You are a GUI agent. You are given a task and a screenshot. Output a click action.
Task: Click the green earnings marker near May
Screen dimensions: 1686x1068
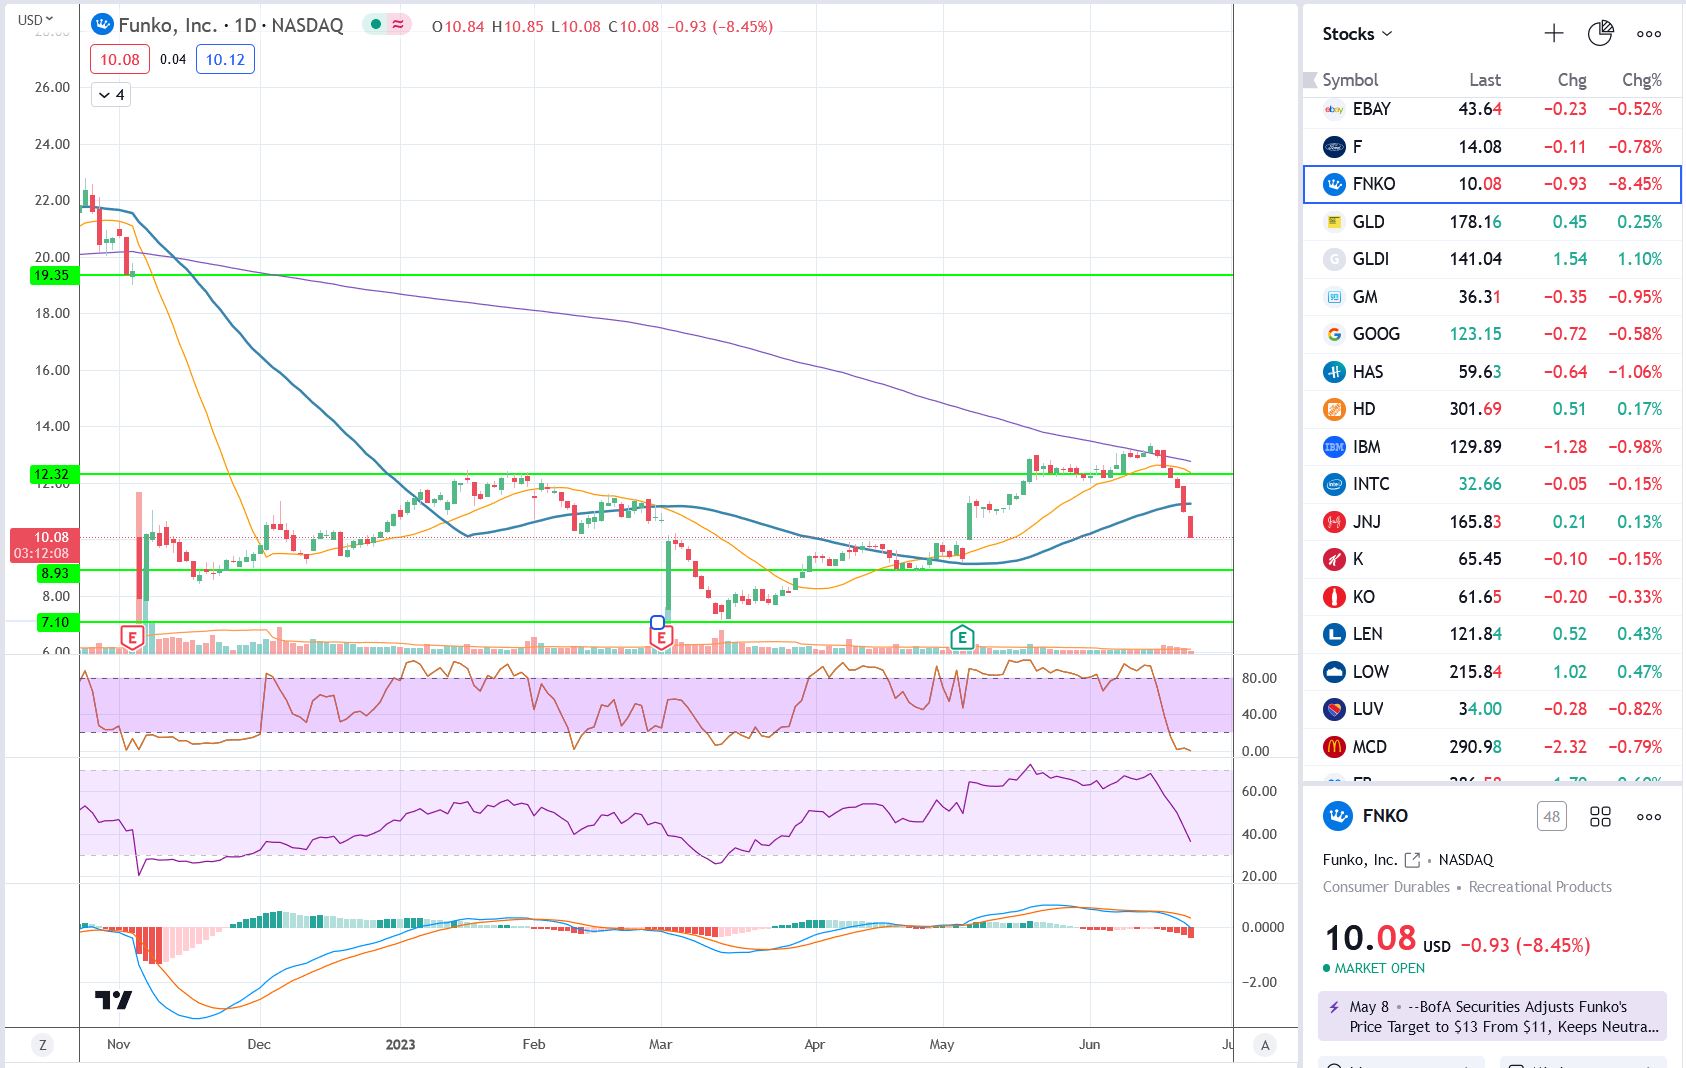pos(962,637)
